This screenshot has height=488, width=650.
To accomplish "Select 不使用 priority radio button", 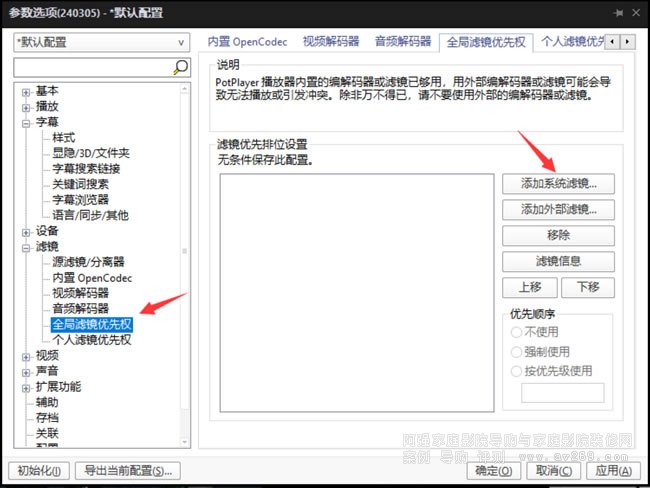I will tap(517, 332).
